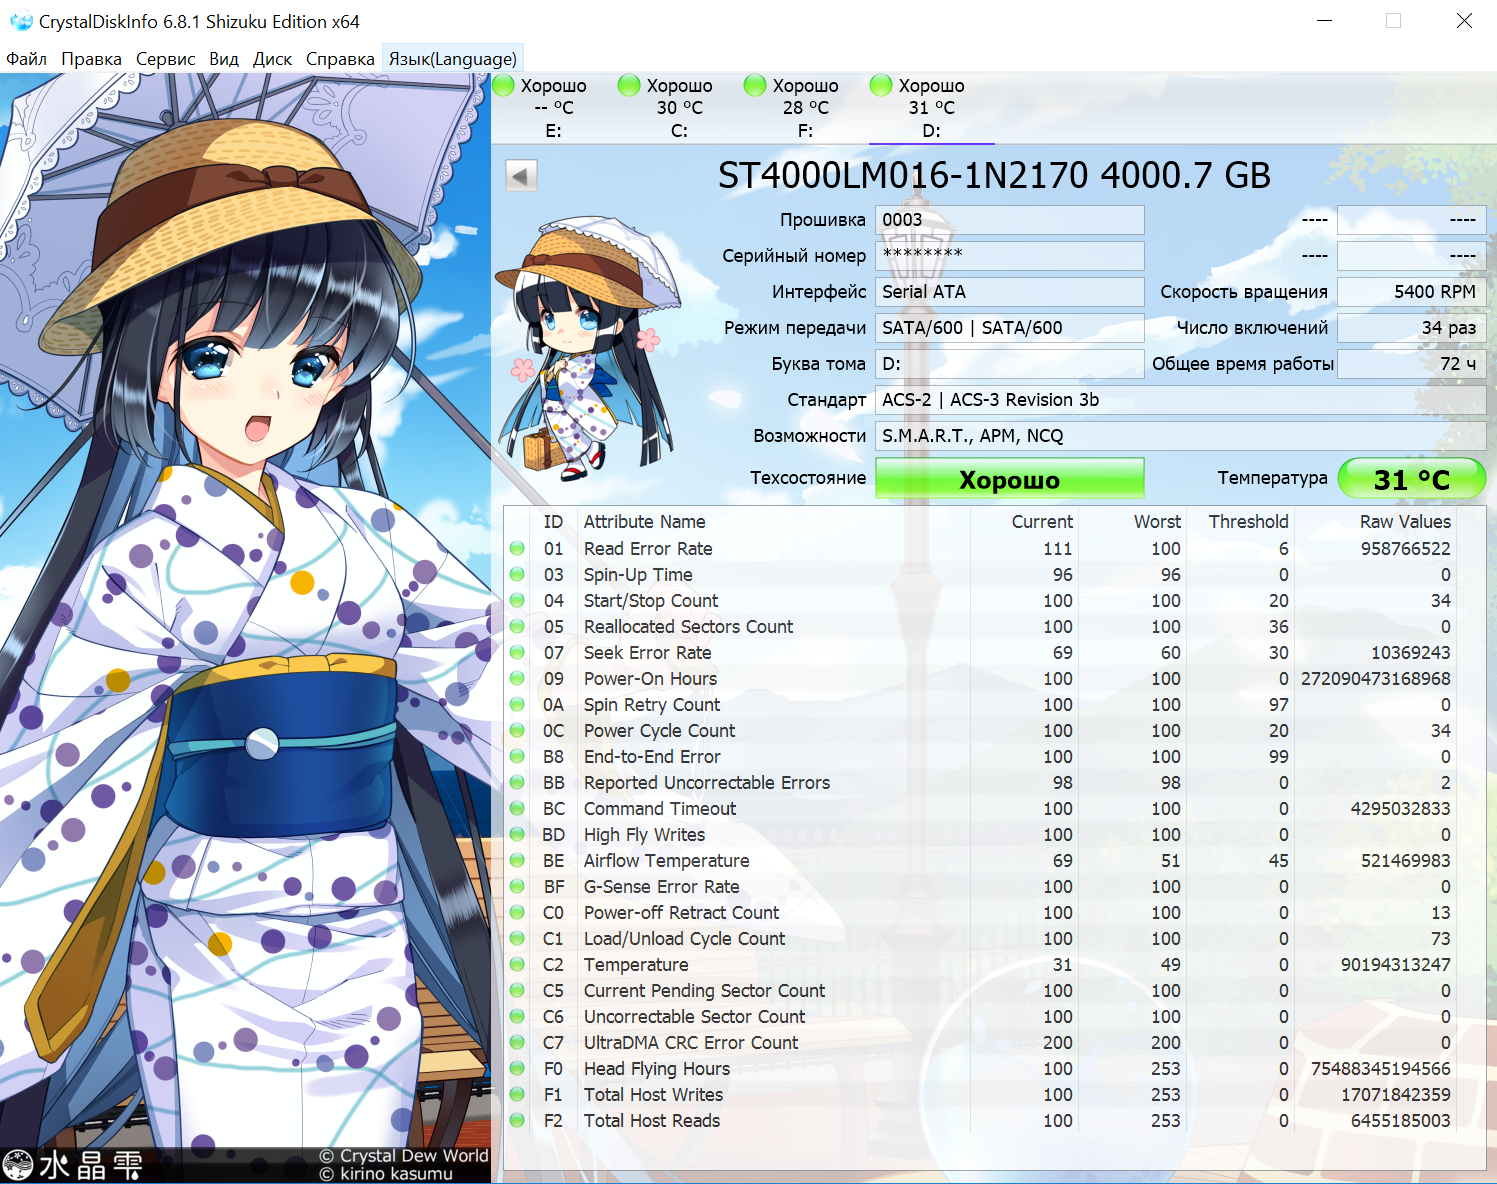
Task: Click the ID column header
Action: (553, 522)
